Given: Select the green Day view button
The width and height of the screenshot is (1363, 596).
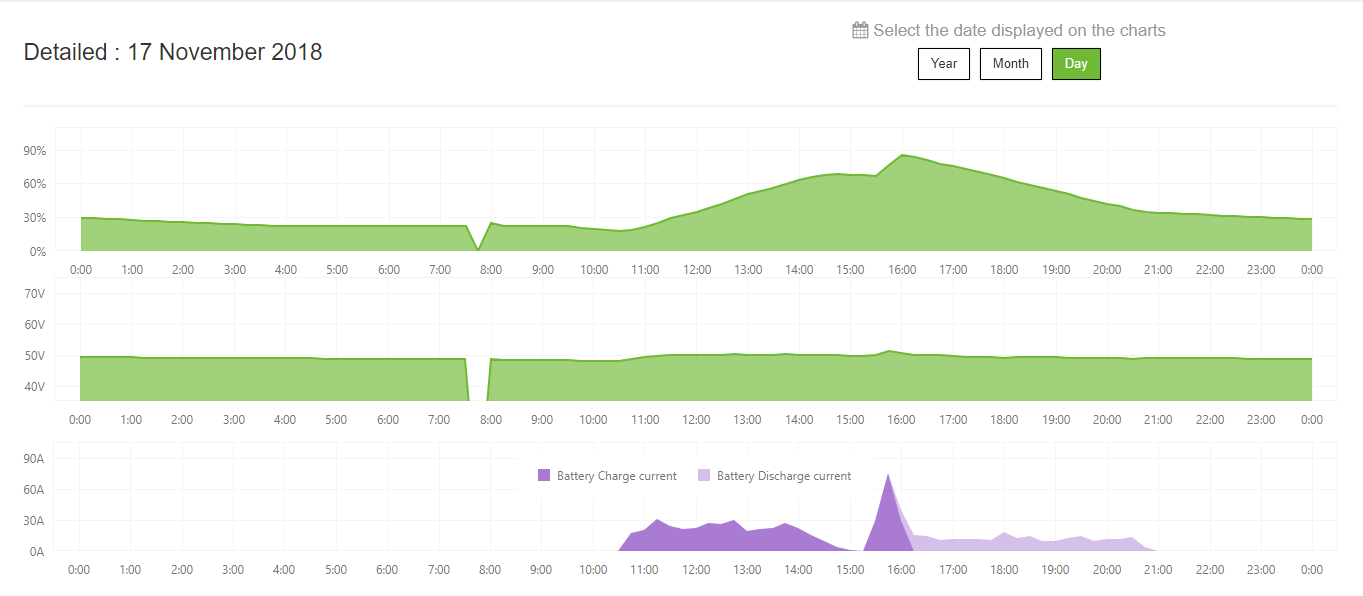Looking at the screenshot, I should point(1076,64).
